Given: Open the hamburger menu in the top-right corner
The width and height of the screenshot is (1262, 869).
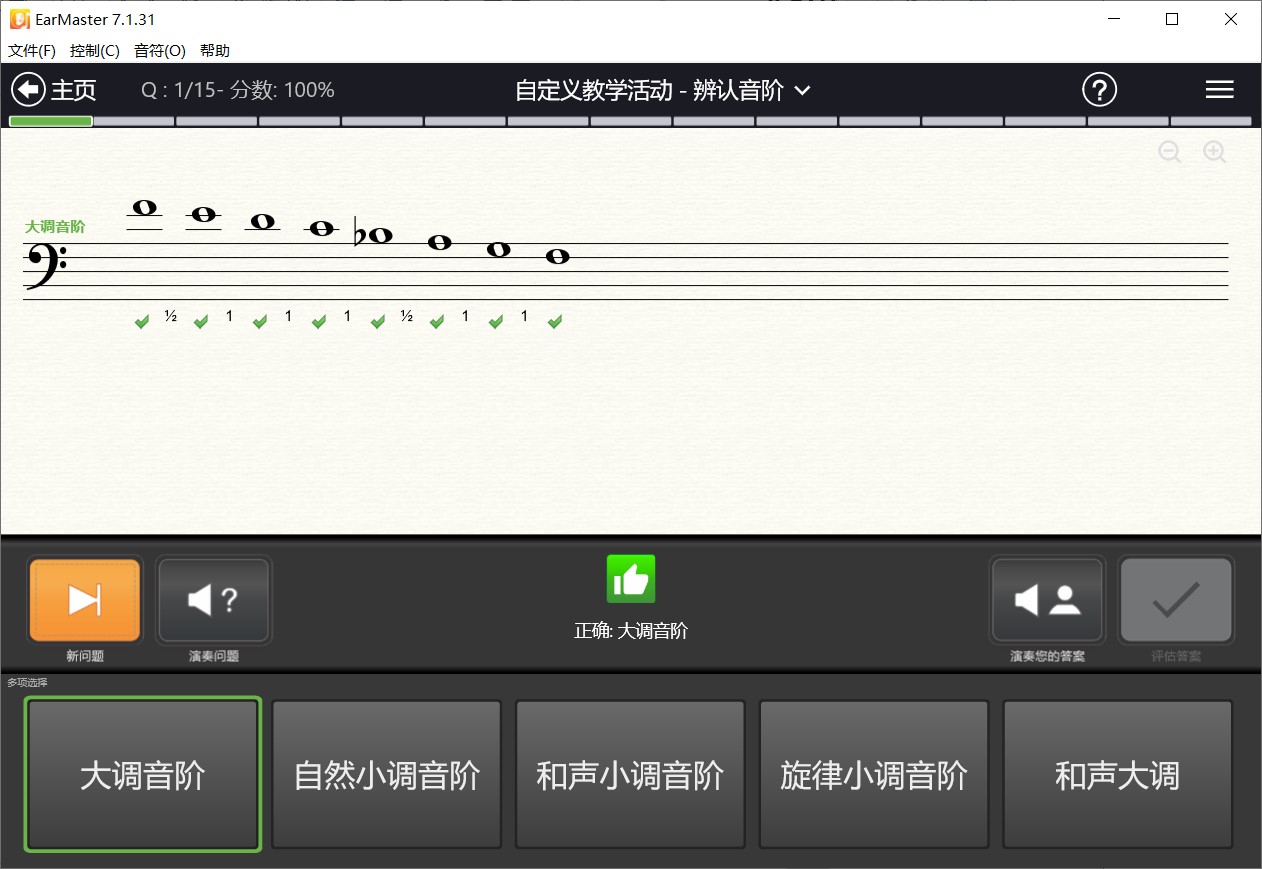Looking at the screenshot, I should [x=1220, y=89].
